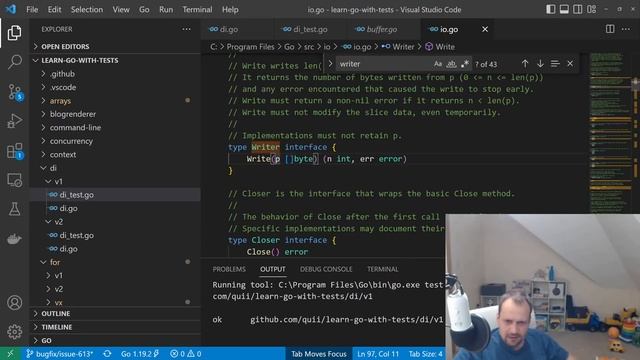640x360 pixels.
Task: Collapse the di folder
Action: click(x=115, y=168)
